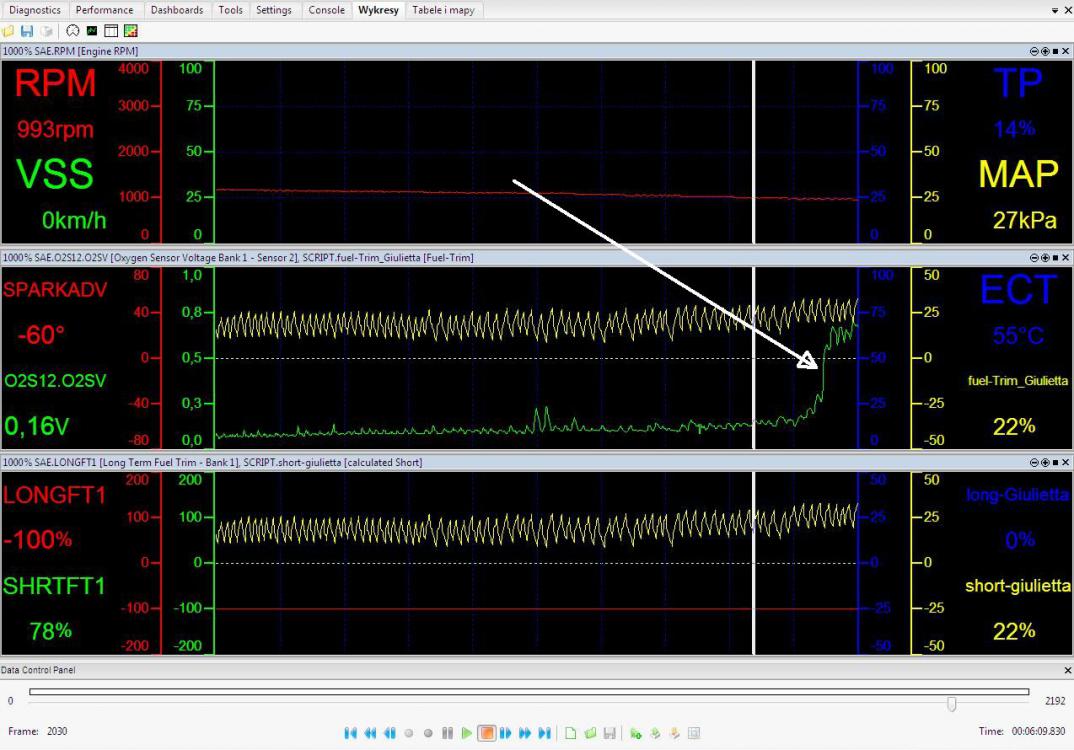The width and height of the screenshot is (1074, 750).
Task: Open the colored map toolbar icon
Action: point(131,32)
